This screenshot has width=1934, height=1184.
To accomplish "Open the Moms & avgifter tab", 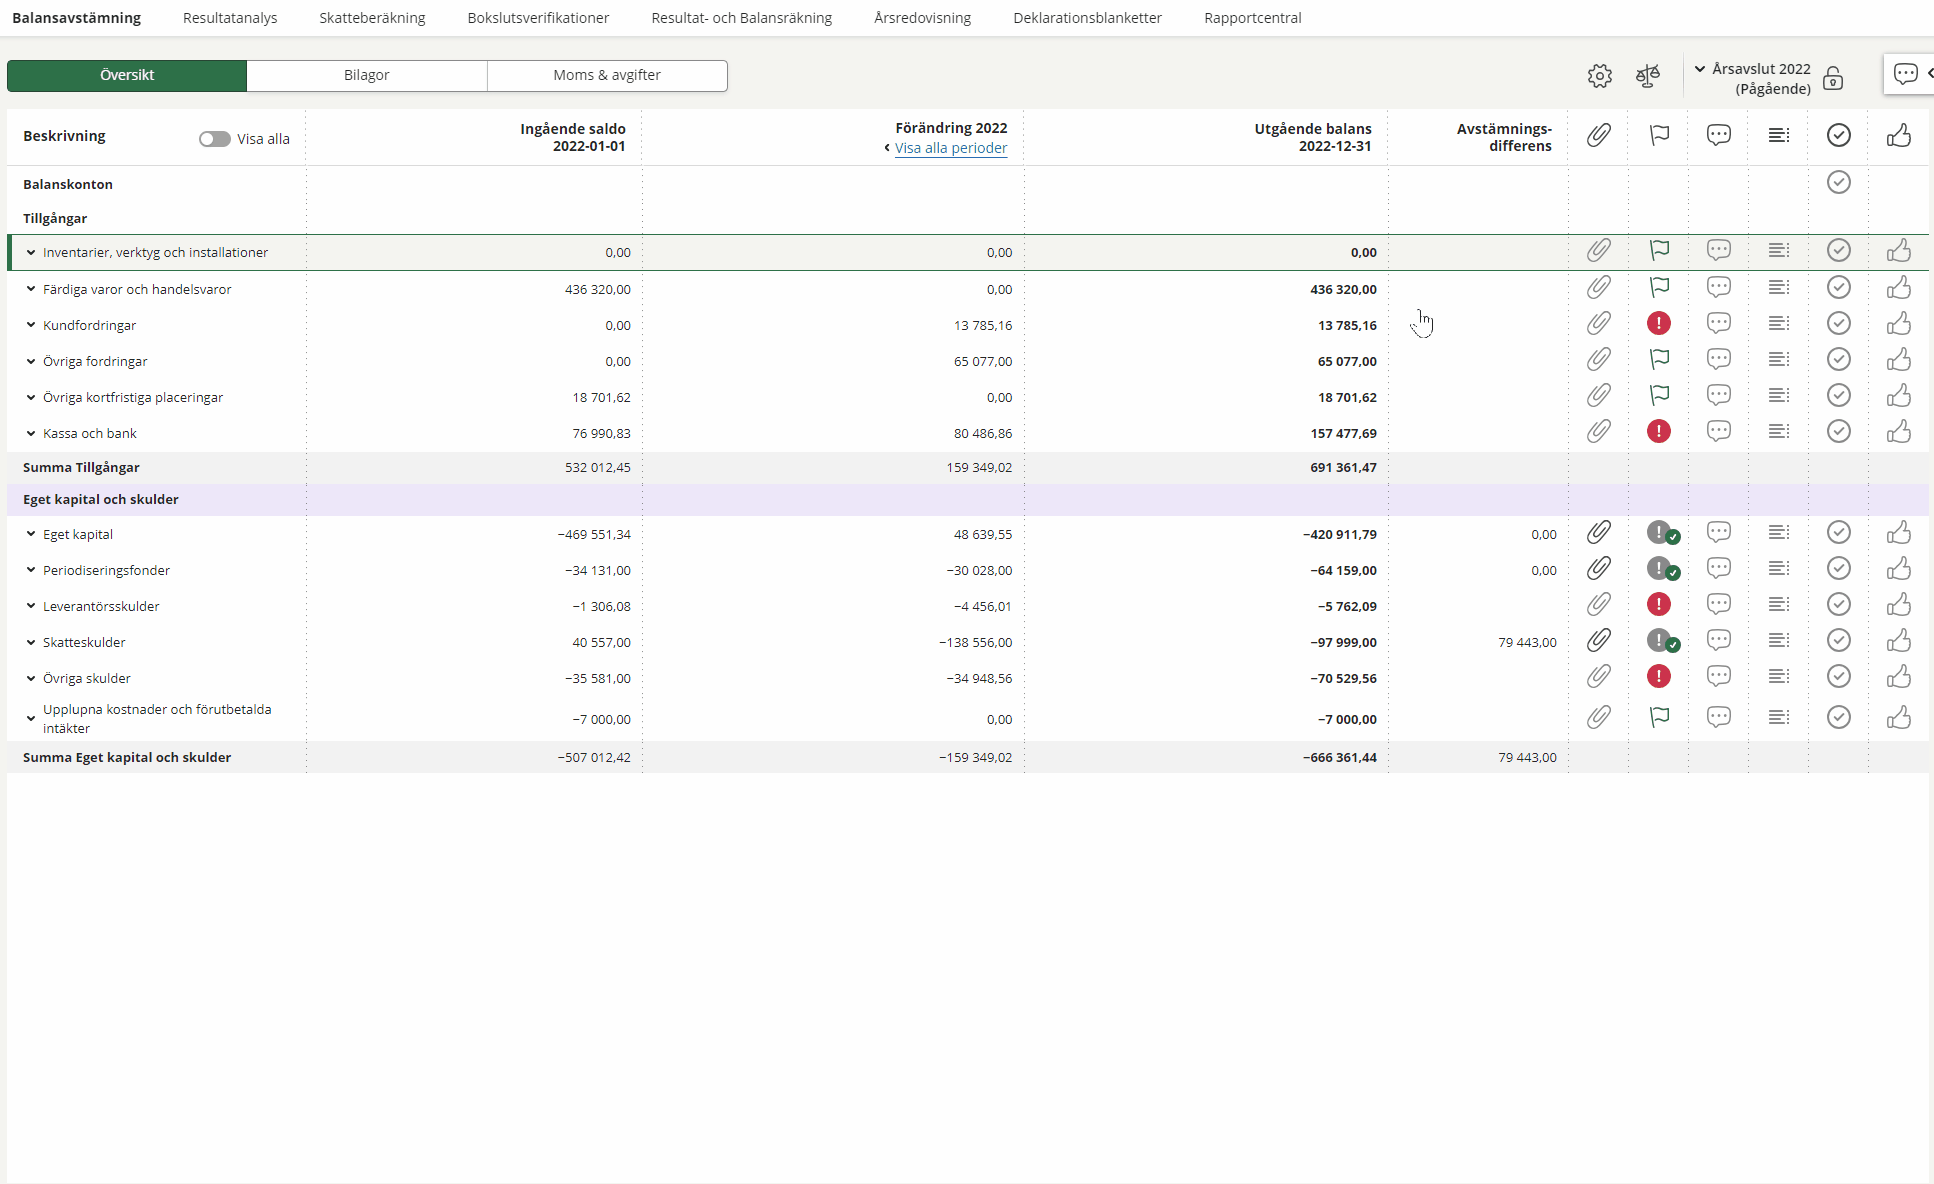I will click(x=607, y=76).
